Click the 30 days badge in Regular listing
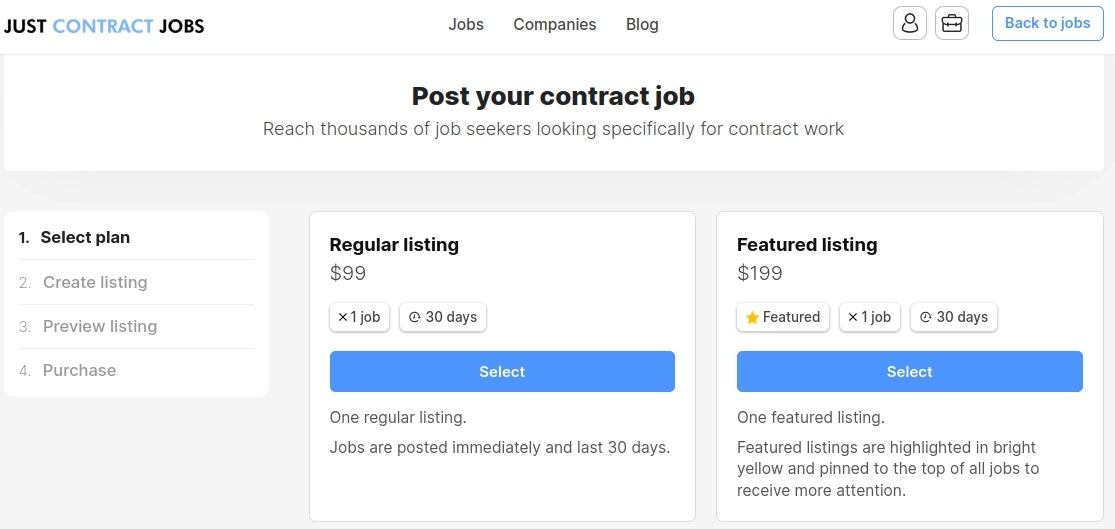 [x=443, y=317]
